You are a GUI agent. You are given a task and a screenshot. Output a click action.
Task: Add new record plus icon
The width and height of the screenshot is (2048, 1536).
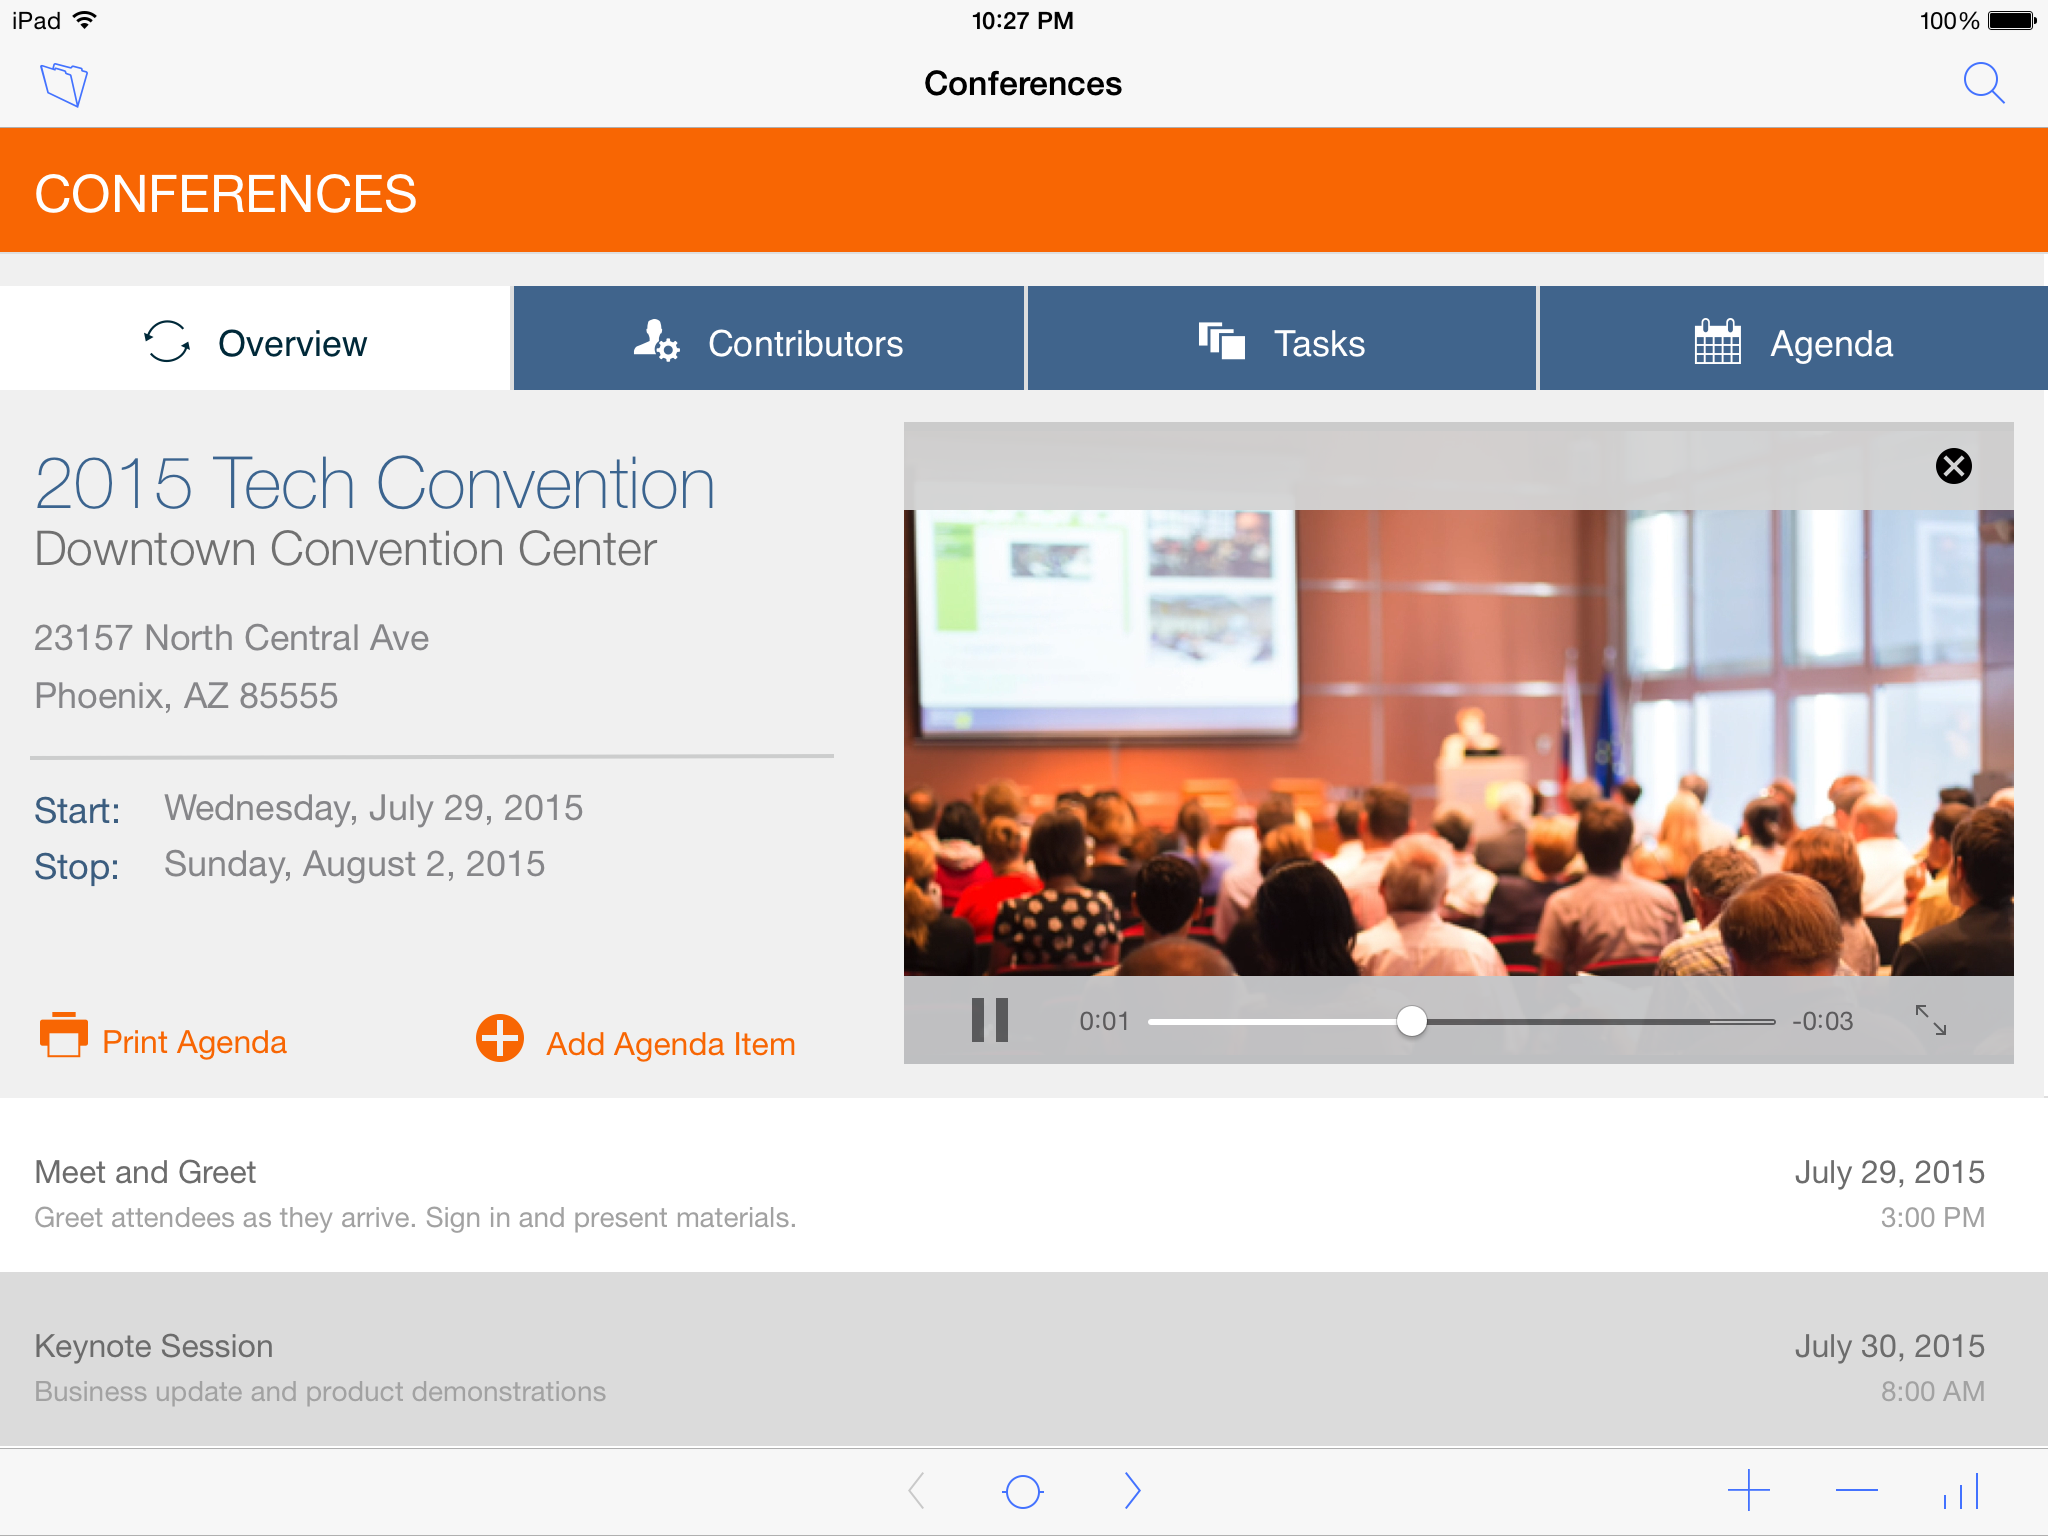point(1748,1491)
